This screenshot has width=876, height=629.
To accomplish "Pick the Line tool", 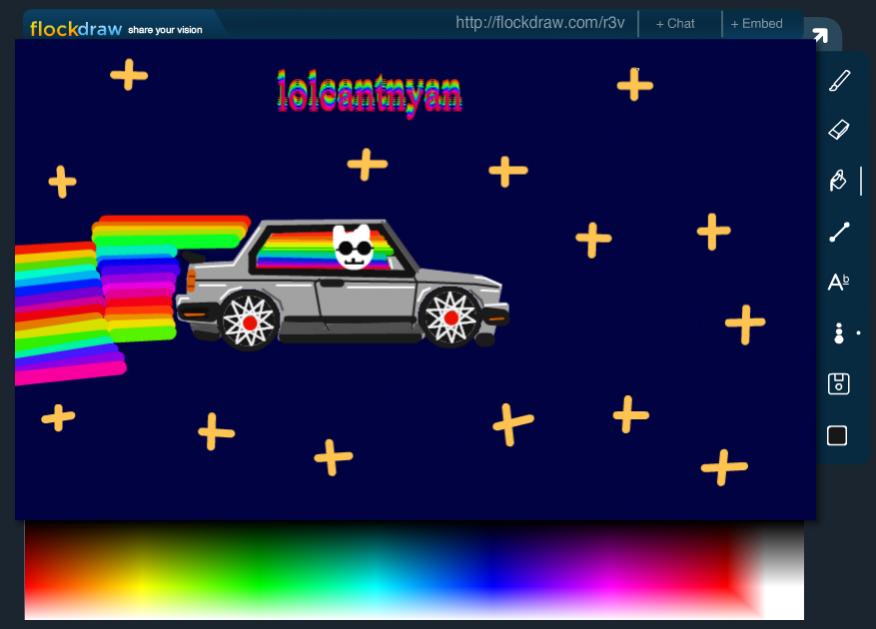I will pyautogui.click(x=839, y=232).
